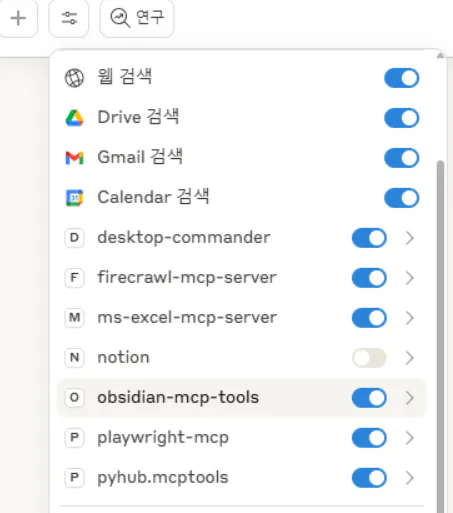Disable firecrawl-mcp-server toggle

click(x=369, y=278)
